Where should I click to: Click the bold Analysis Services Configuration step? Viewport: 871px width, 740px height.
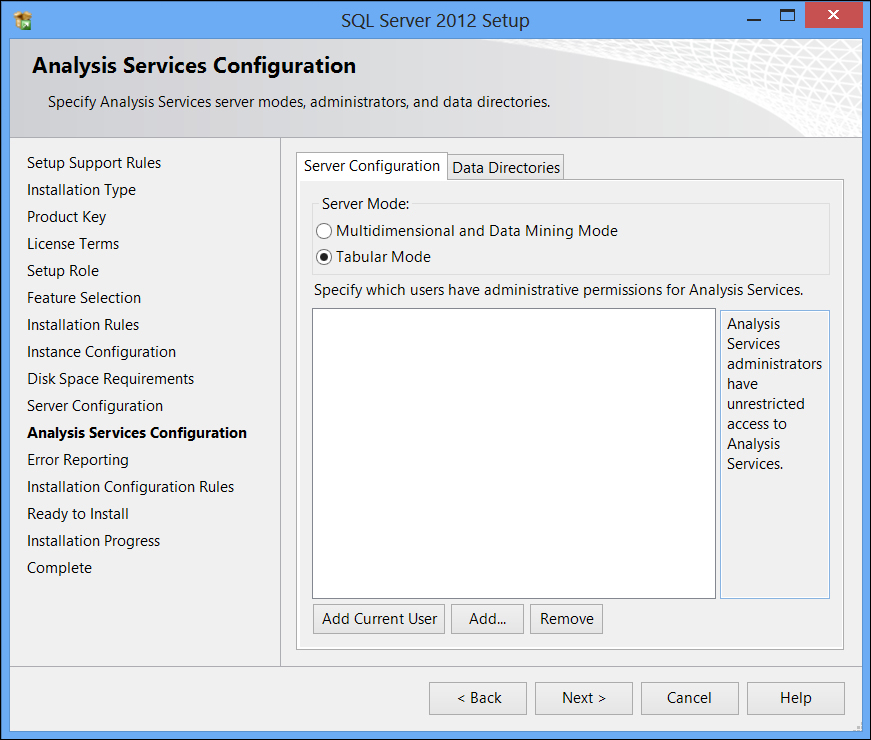click(137, 433)
